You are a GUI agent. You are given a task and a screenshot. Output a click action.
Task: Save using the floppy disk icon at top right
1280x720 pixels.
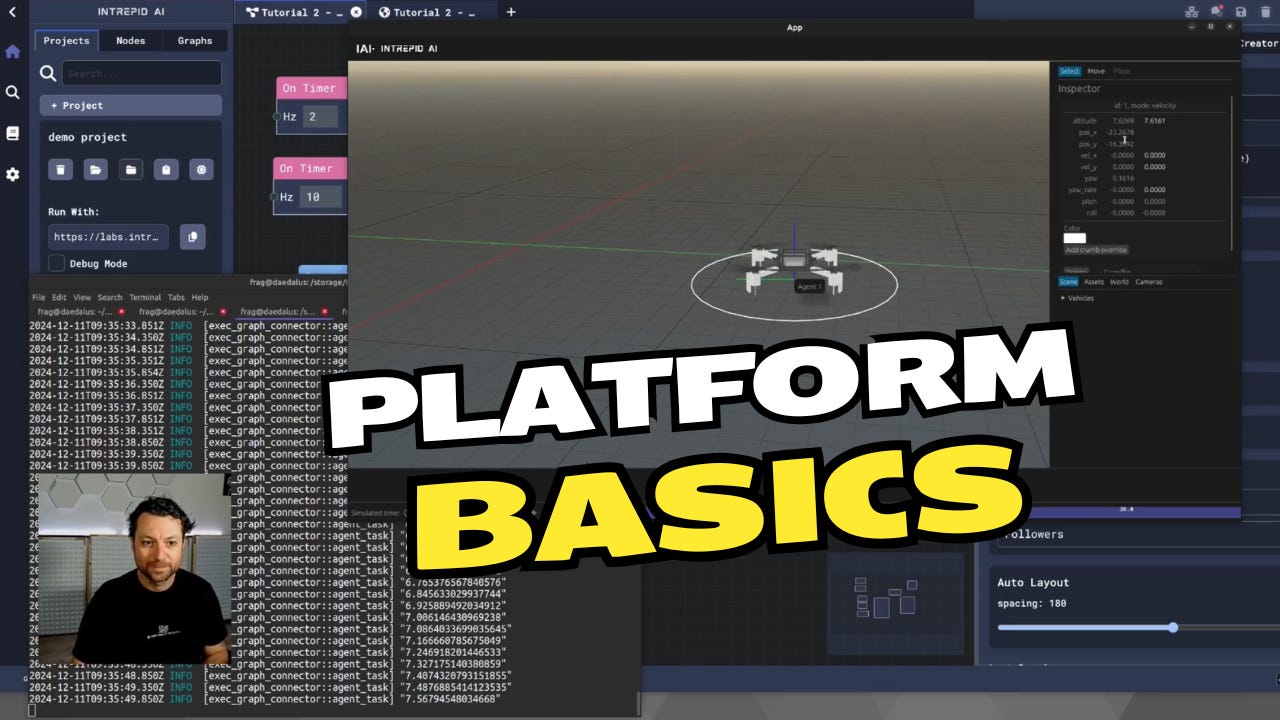click(x=1241, y=12)
